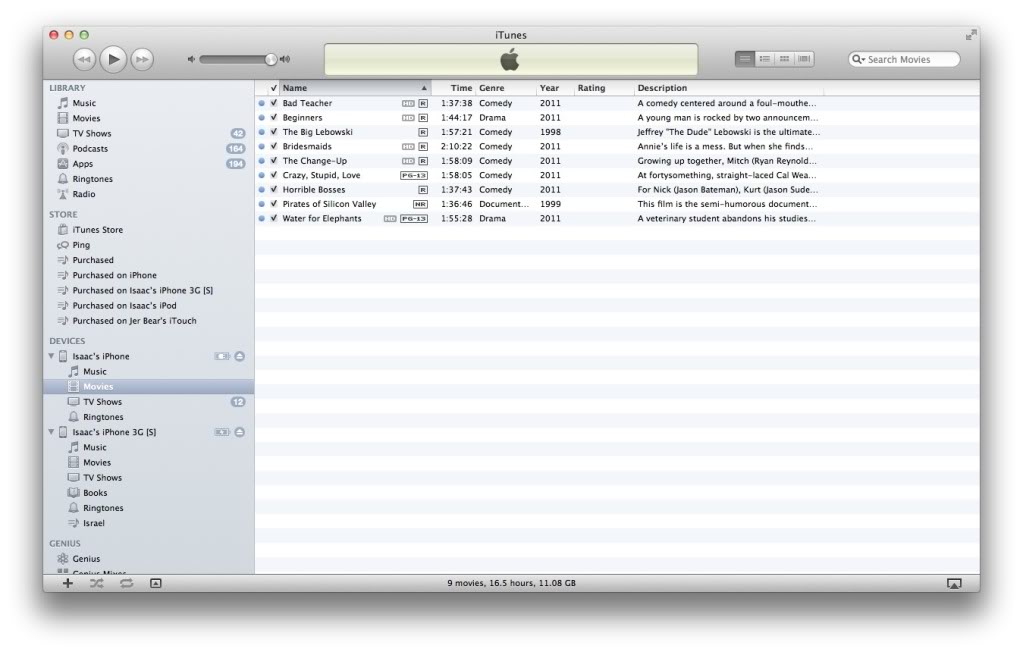Open Purchased on iPhone playlist

(114, 275)
